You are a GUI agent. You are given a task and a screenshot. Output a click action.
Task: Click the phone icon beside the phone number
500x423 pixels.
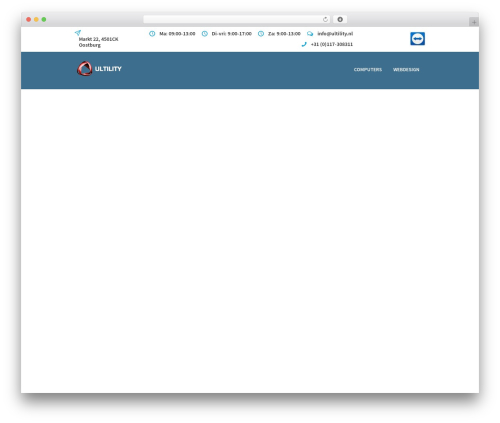tap(304, 44)
